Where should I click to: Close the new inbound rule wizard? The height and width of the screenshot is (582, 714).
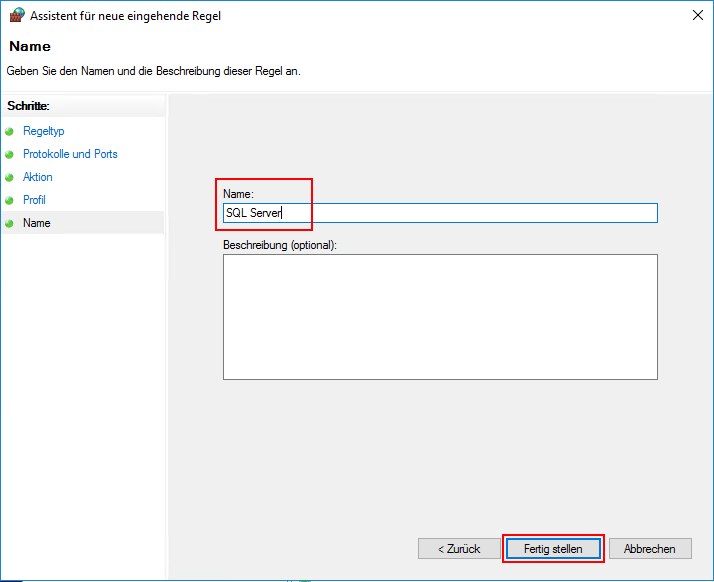pyautogui.click(x=698, y=15)
